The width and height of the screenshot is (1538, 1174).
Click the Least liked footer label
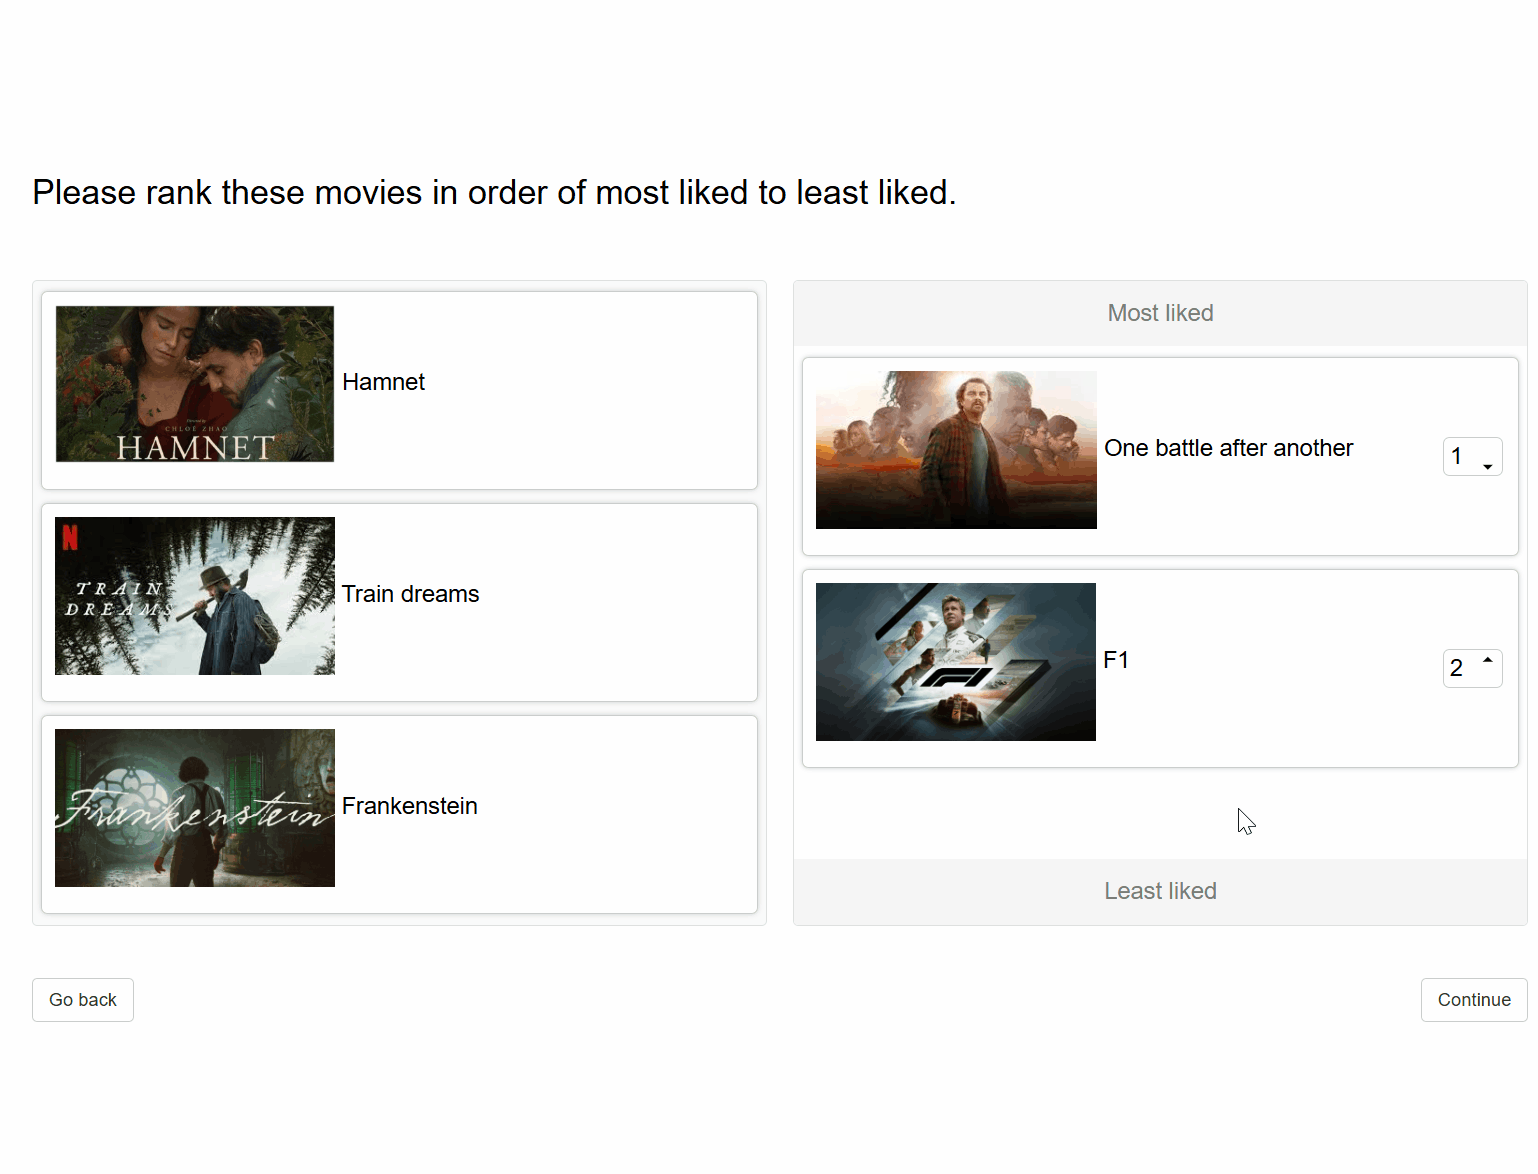(x=1160, y=891)
